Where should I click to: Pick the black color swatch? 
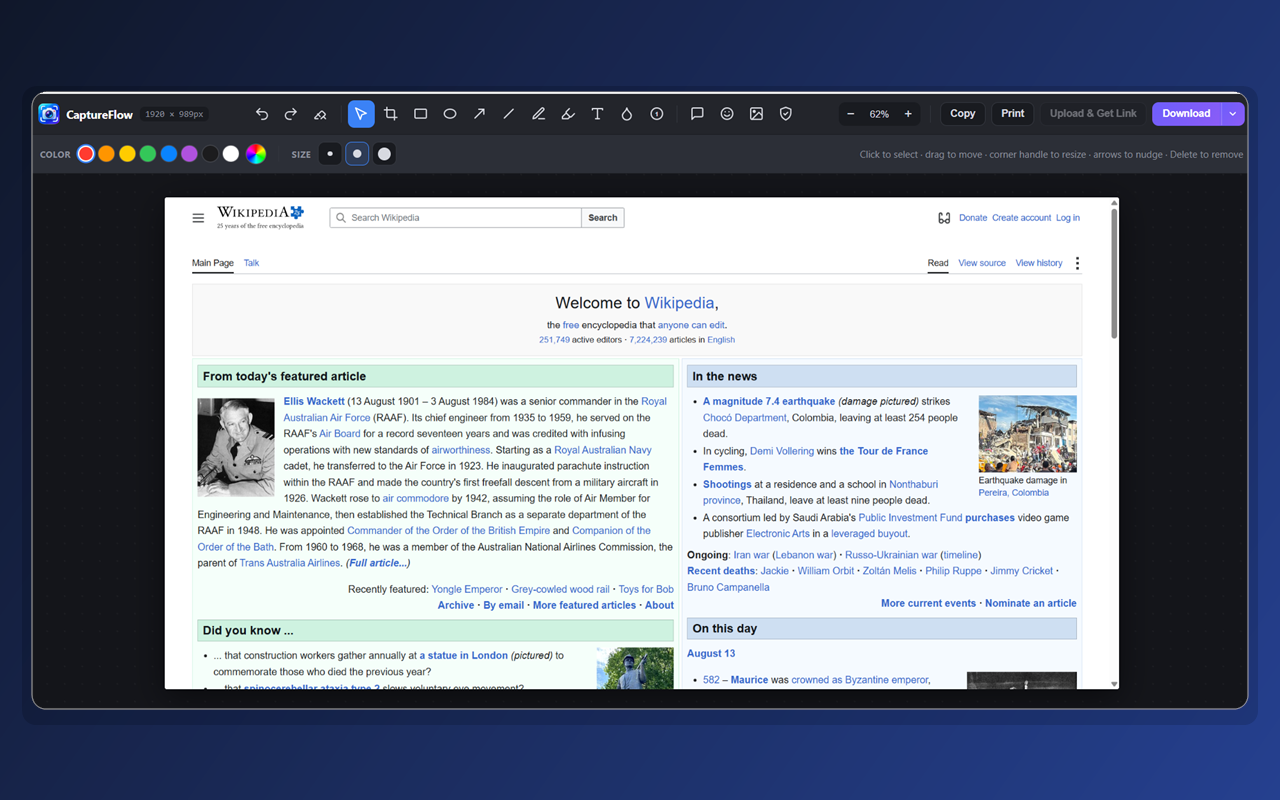[210, 154]
